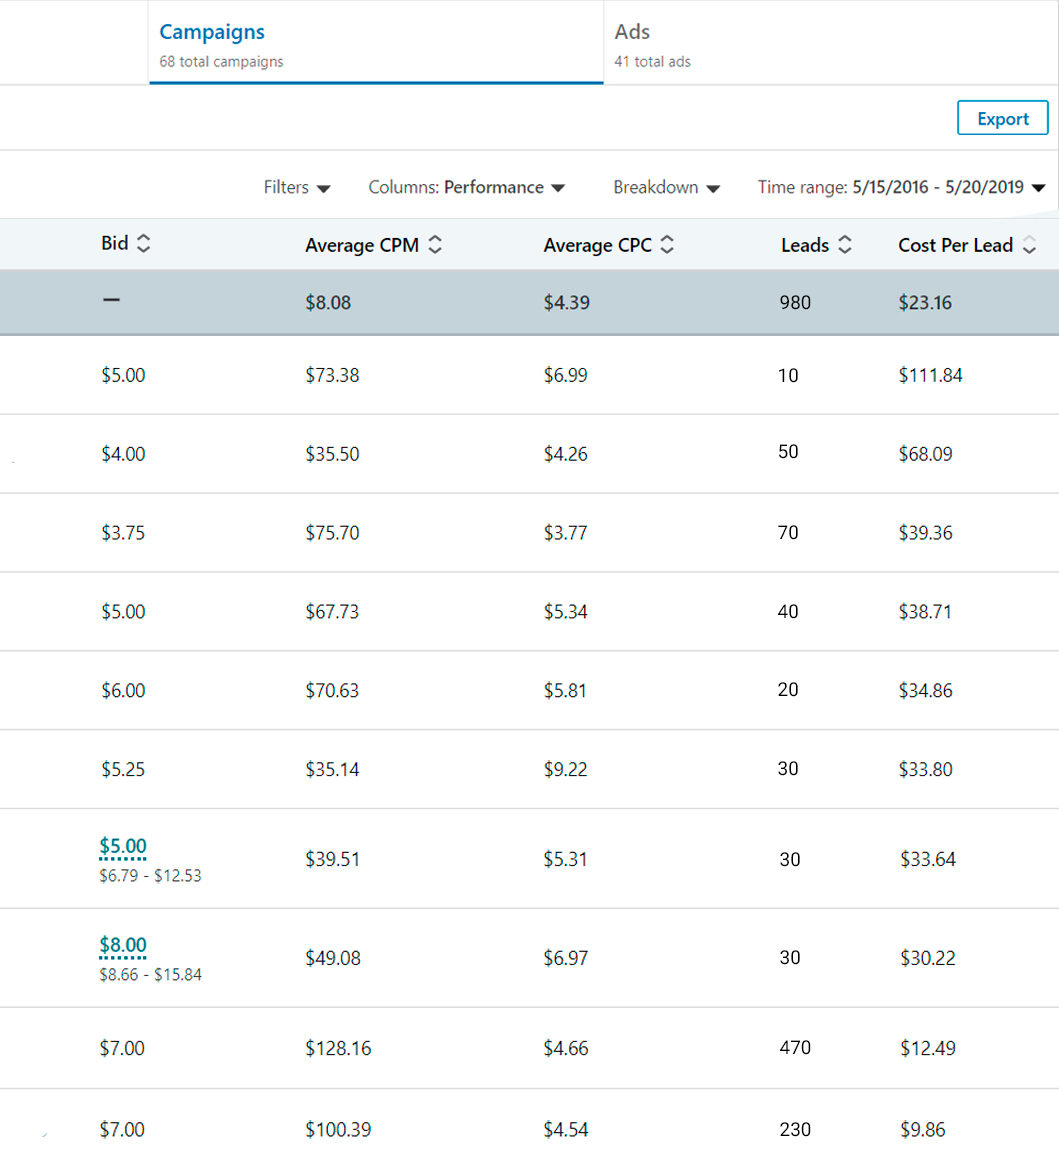Change the Time range dropdown
Screen dimensions: 1059x1168
pos(902,187)
